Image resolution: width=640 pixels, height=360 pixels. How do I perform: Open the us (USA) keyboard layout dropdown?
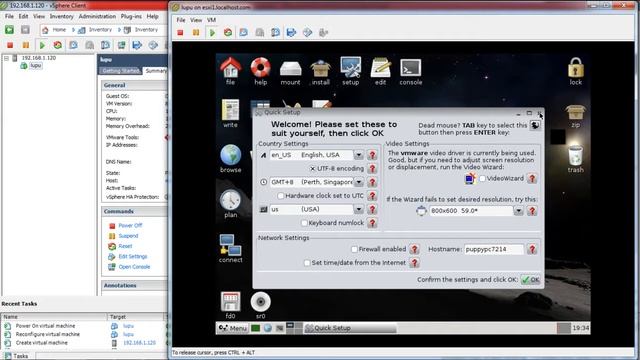pyautogui.click(x=358, y=209)
